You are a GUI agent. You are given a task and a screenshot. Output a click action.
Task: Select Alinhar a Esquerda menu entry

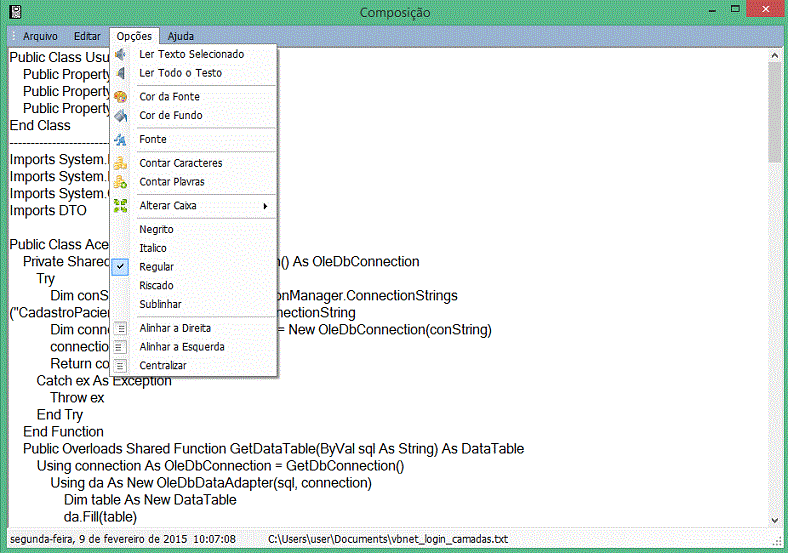point(181,347)
